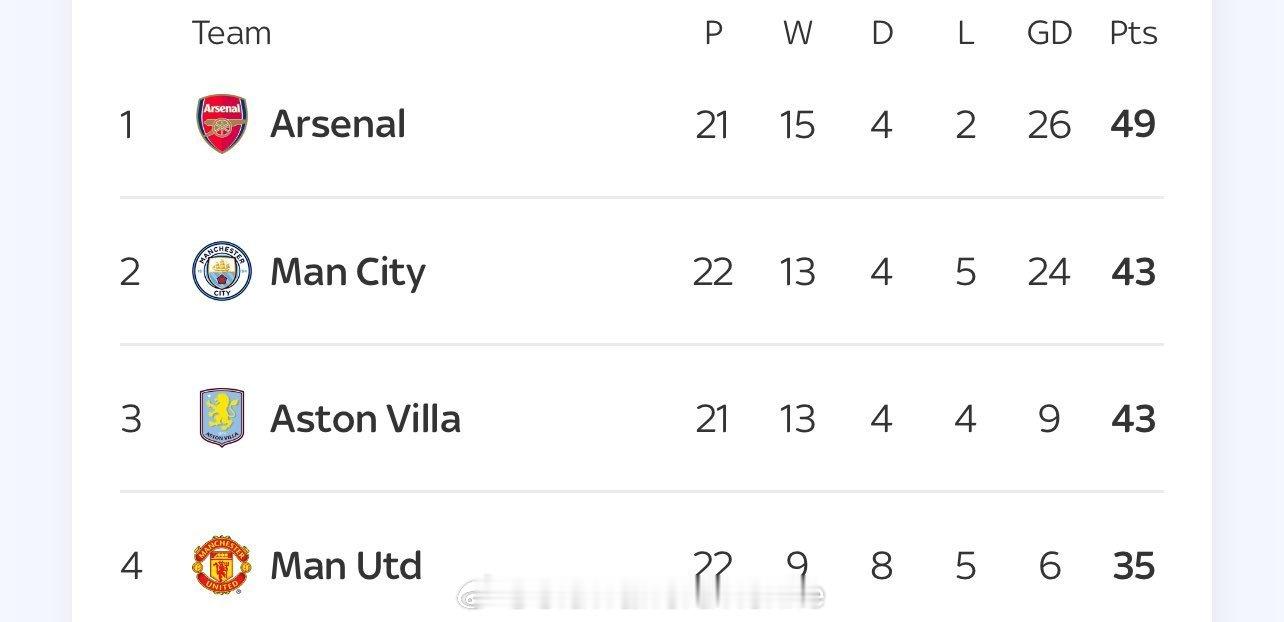Screen dimensions: 1284x622
Task: Open the Aston Villa team page
Action: [365, 418]
